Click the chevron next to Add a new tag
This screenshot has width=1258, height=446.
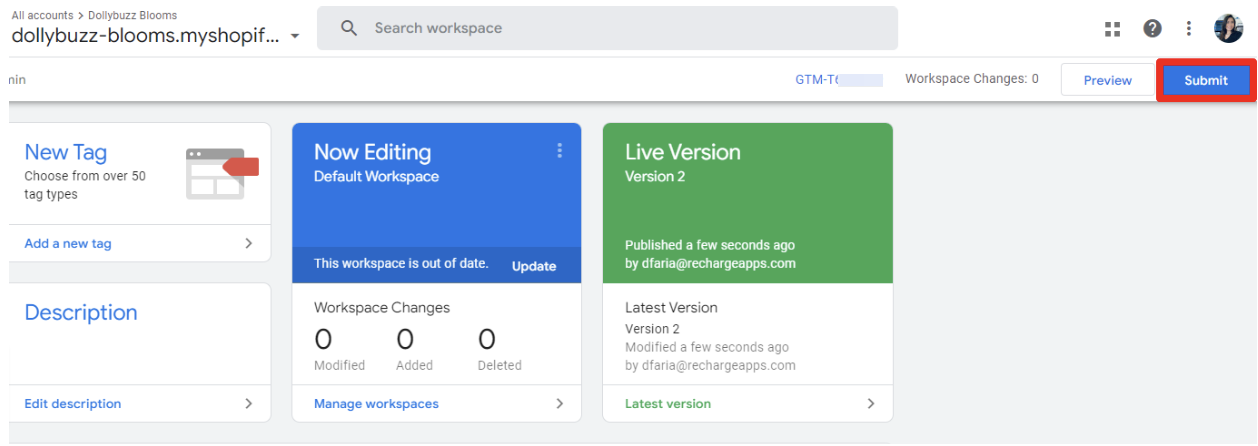(x=248, y=243)
